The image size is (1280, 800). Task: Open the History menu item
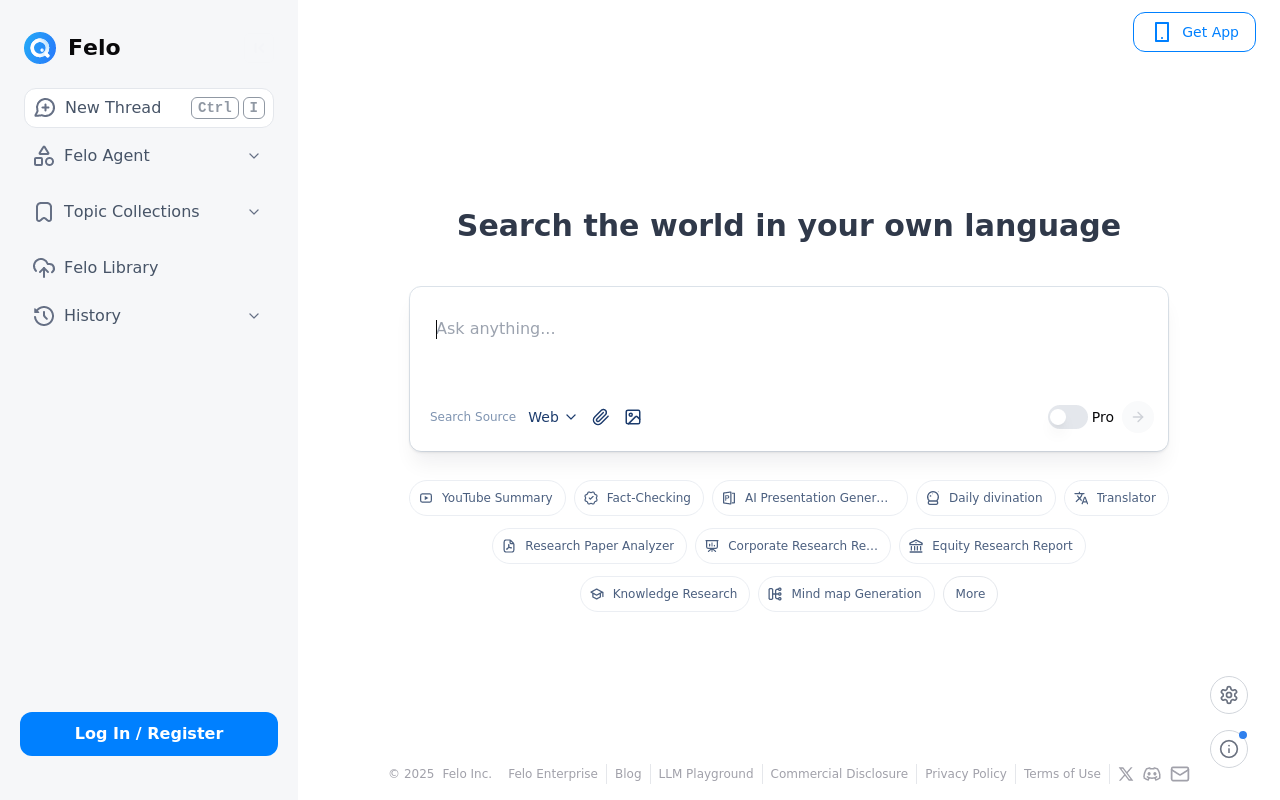(x=149, y=316)
